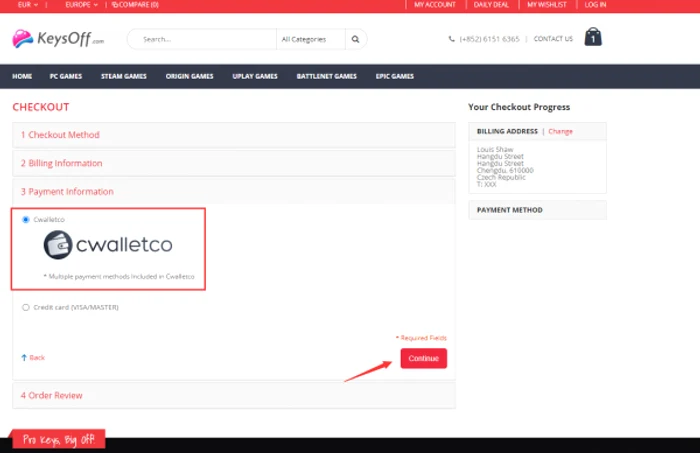Click the Back link
The height and width of the screenshot is (453, 700).
[x=37, y=357]
